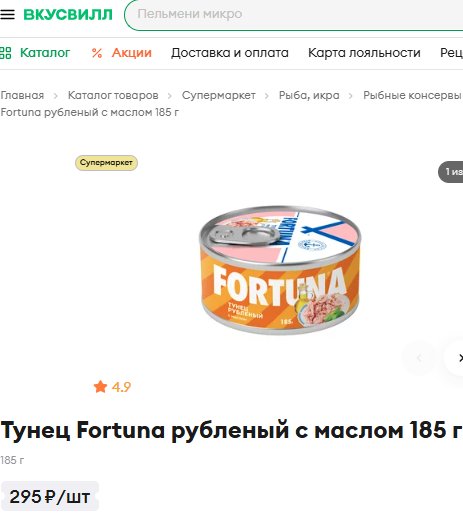Open the Каталог menu
This screenshot has width=463, height=522.
click(45, 53)
